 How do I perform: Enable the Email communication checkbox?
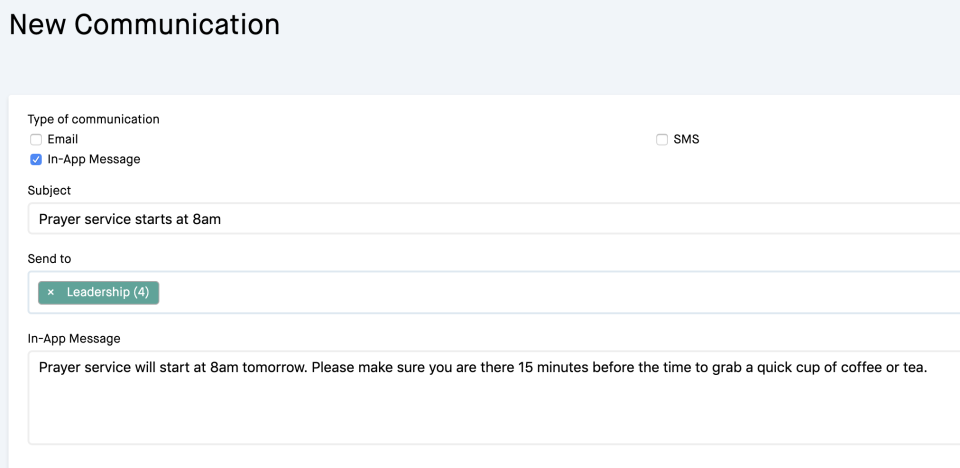pyautogui.click(x=36, y=139)
